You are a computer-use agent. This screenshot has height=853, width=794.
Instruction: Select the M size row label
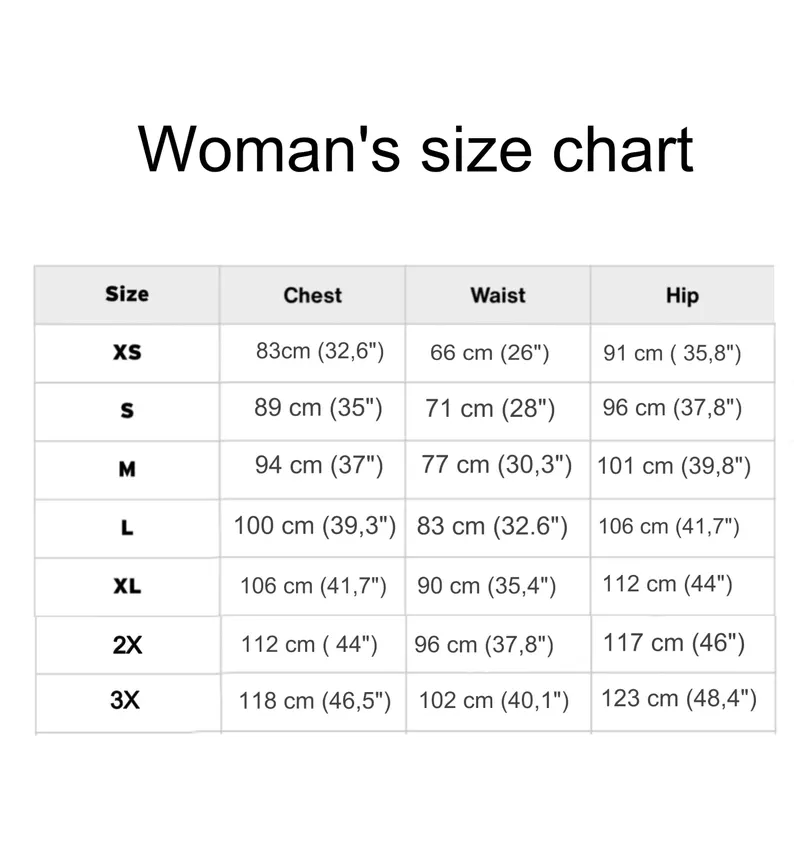coord(127,469)
